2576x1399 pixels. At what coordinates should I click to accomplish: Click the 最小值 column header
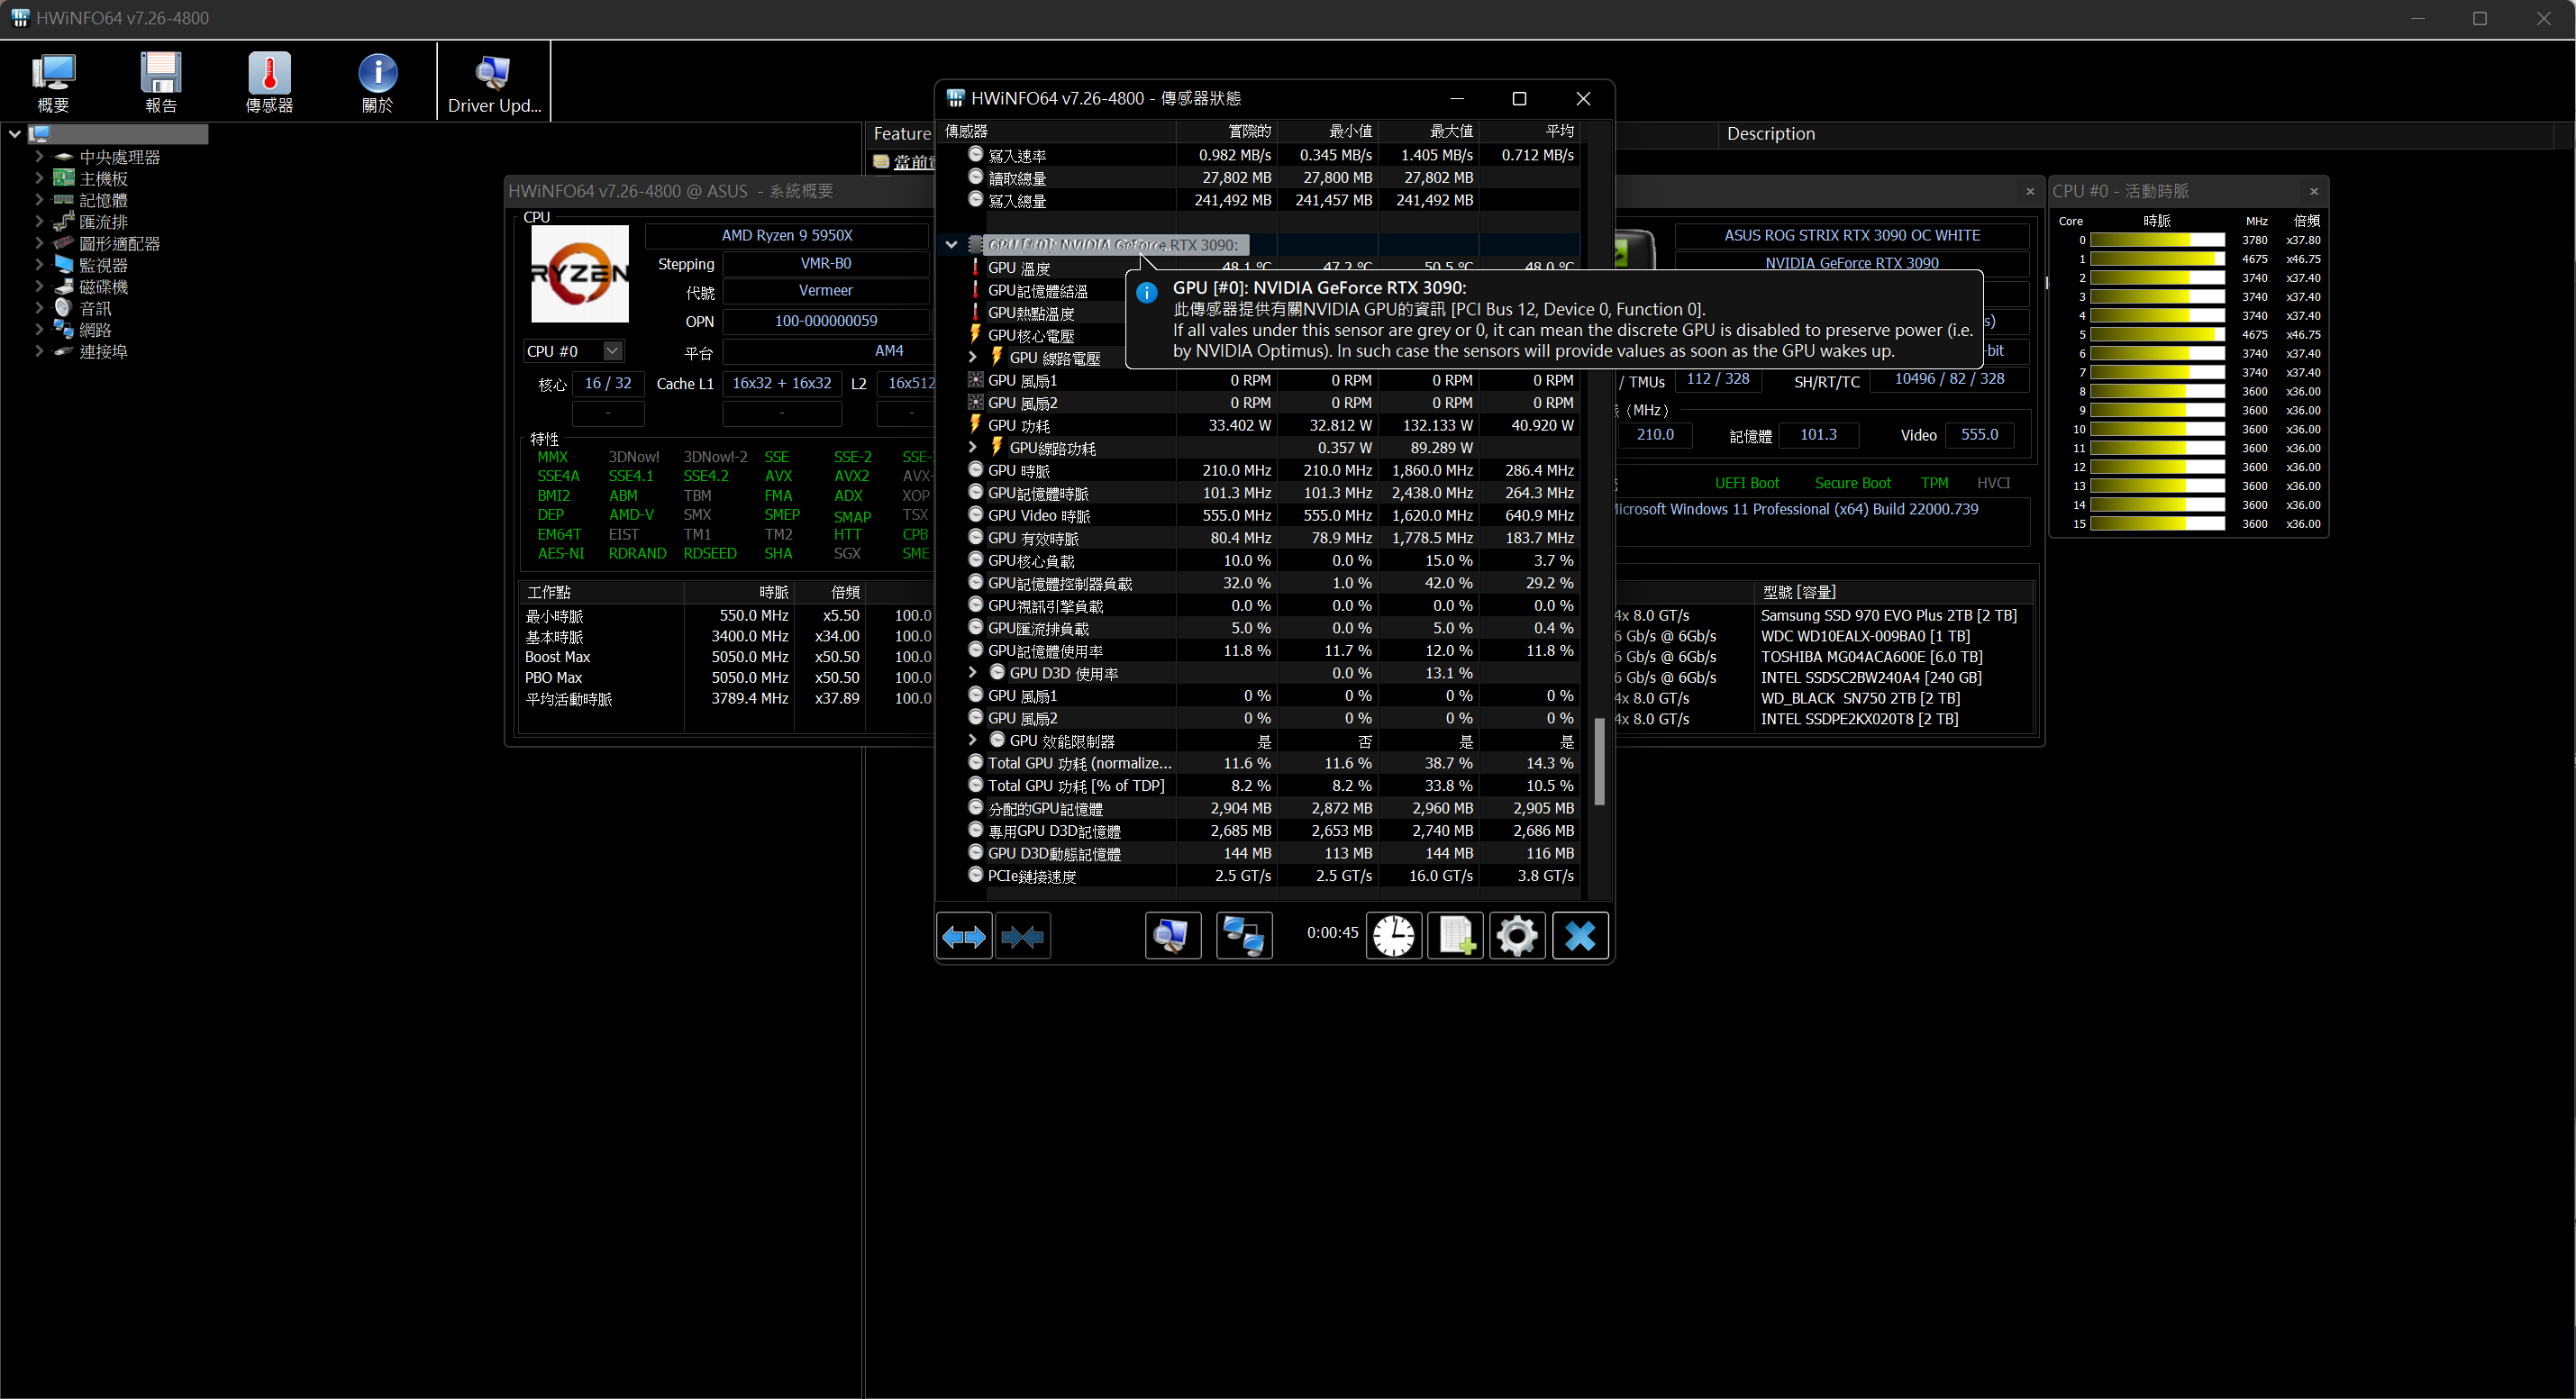[x=1328, y=131]
